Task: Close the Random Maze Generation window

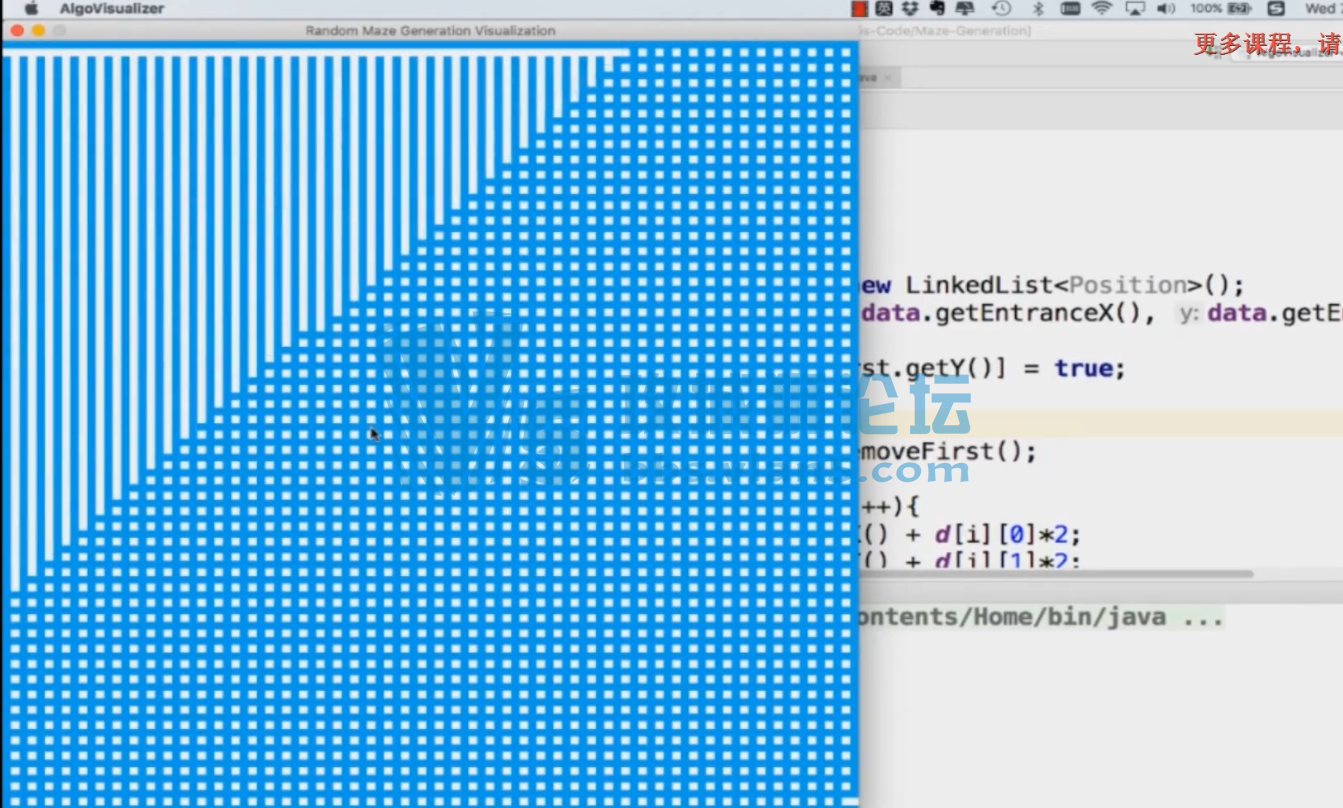Action: click(17, 31)
